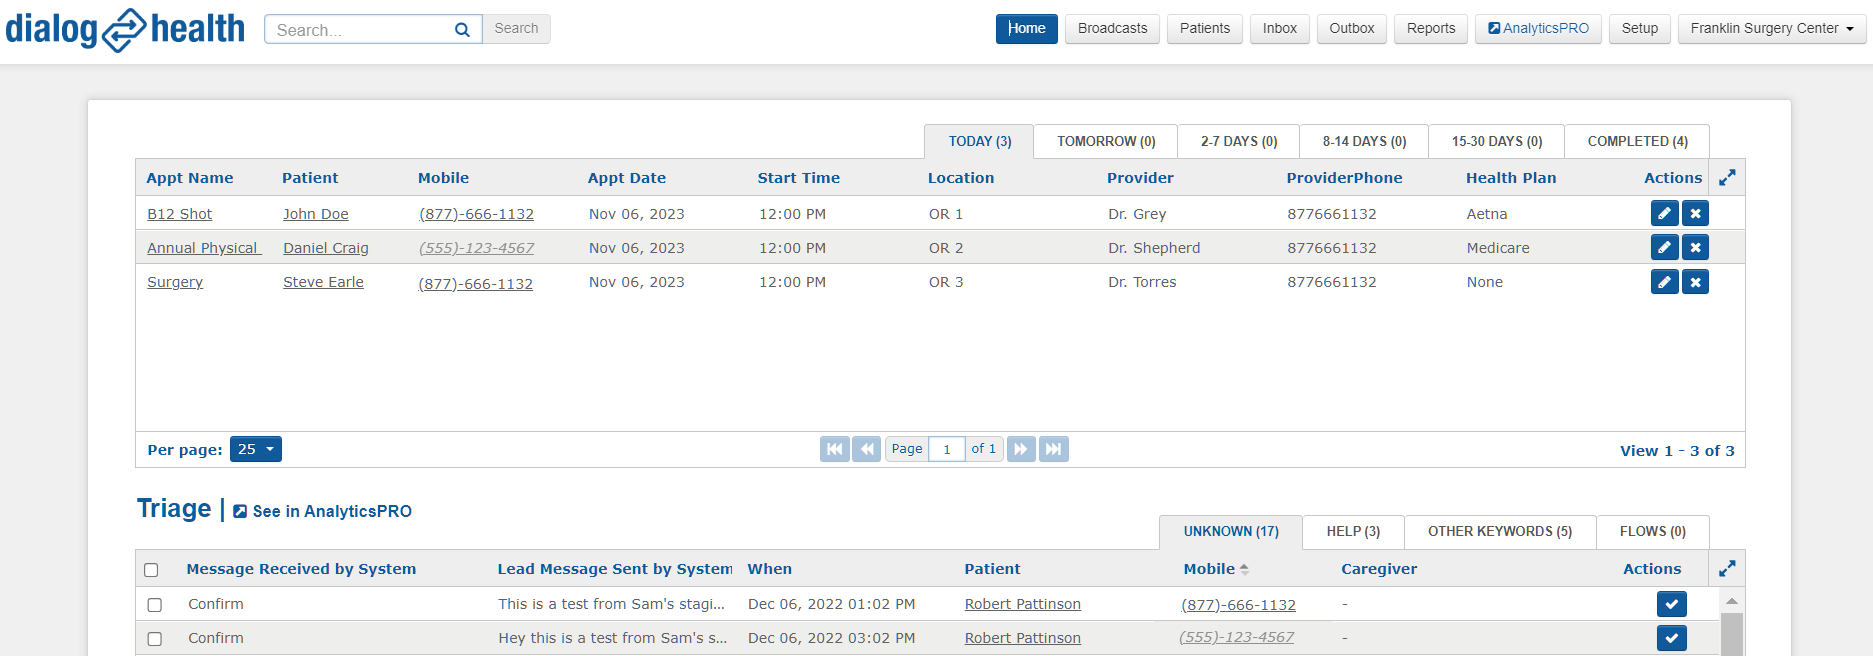The image size is (1873, 656).
Task: Expand the Triage table to fullscreen
Action: [x=1727, y=569]
